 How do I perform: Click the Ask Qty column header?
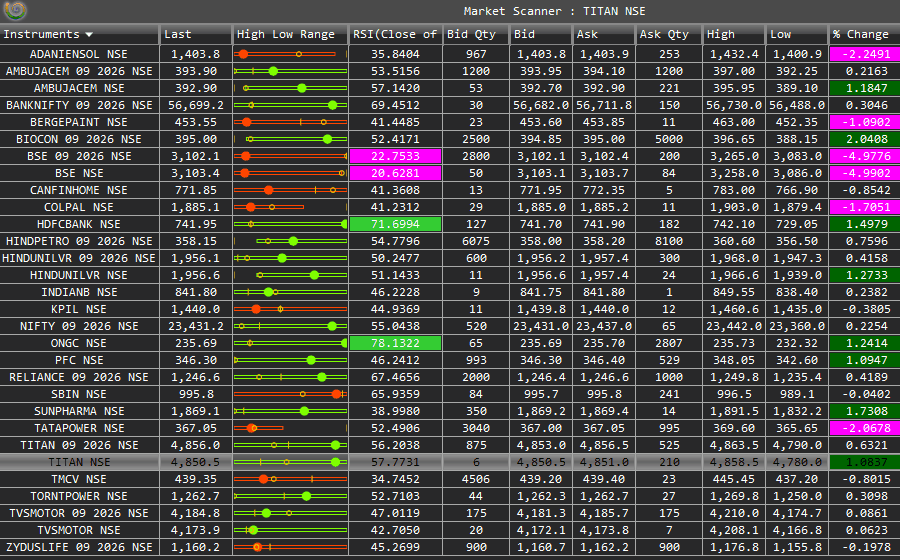pyautogui.click(x=669, y=34)
